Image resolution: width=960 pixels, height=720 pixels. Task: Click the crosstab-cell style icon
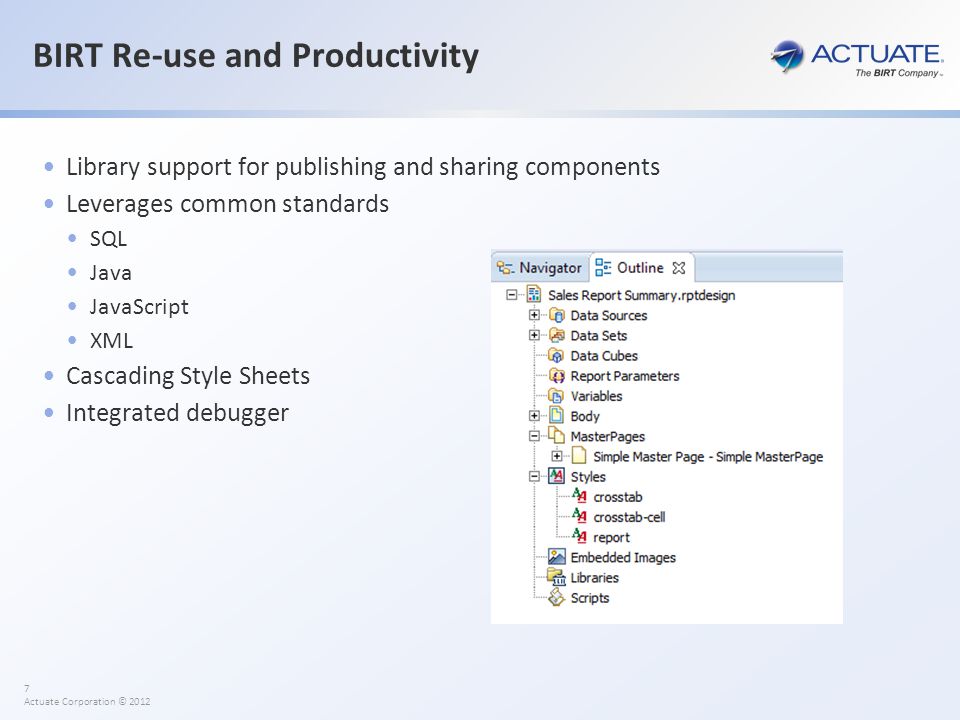(579, 516)
